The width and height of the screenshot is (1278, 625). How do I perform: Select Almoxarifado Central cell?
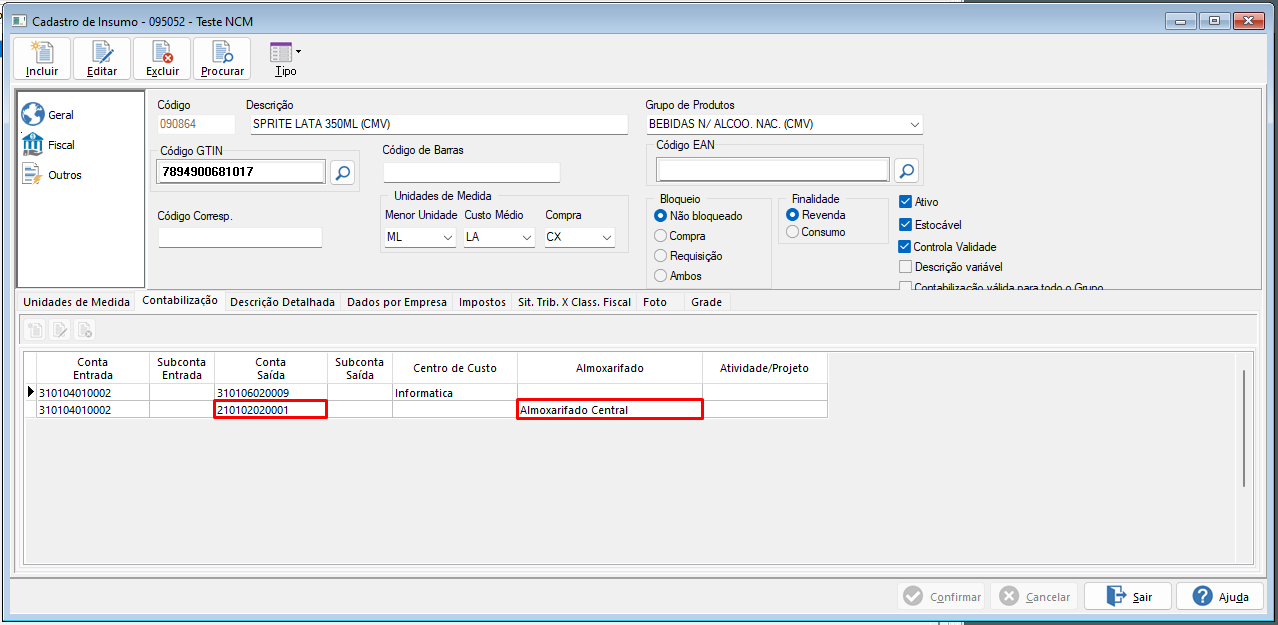click(610, 409)
